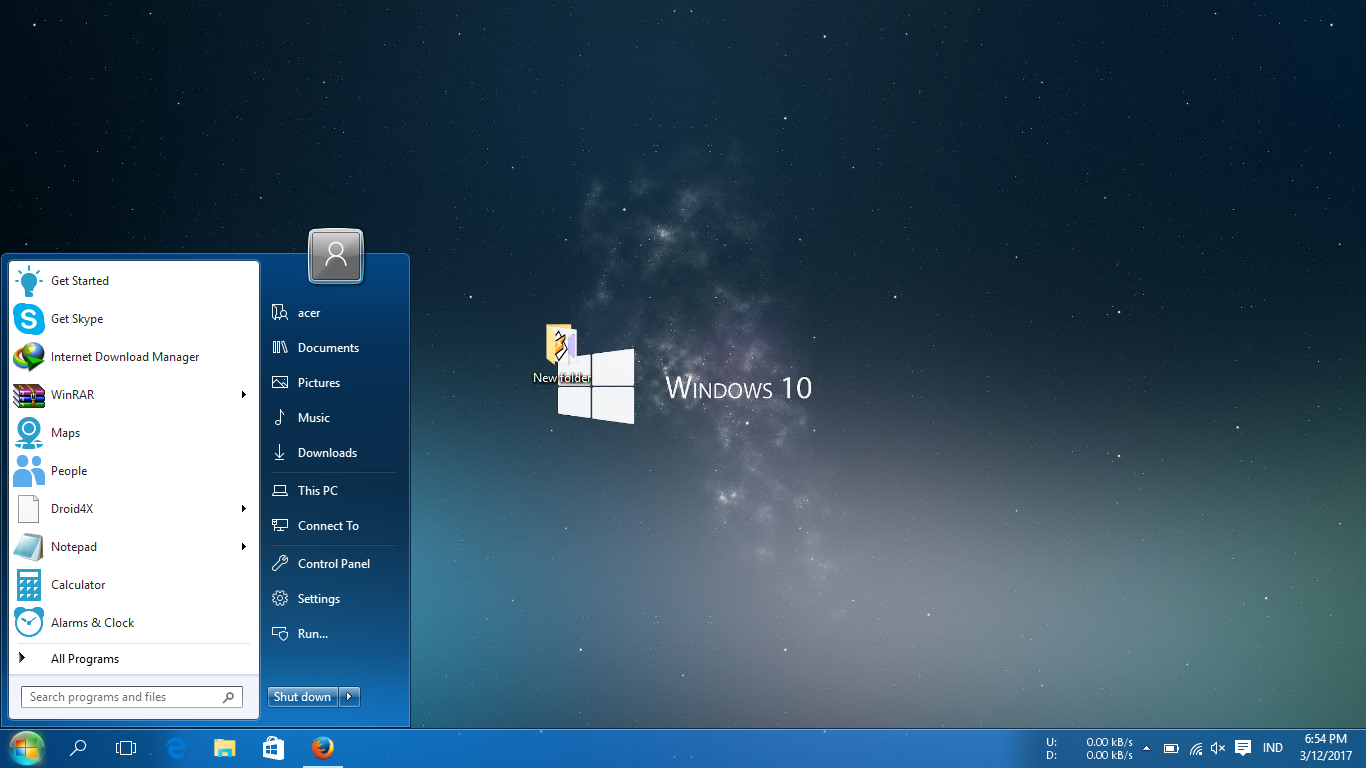Show All Programs list
The image size is (1366, 768).
134,659
